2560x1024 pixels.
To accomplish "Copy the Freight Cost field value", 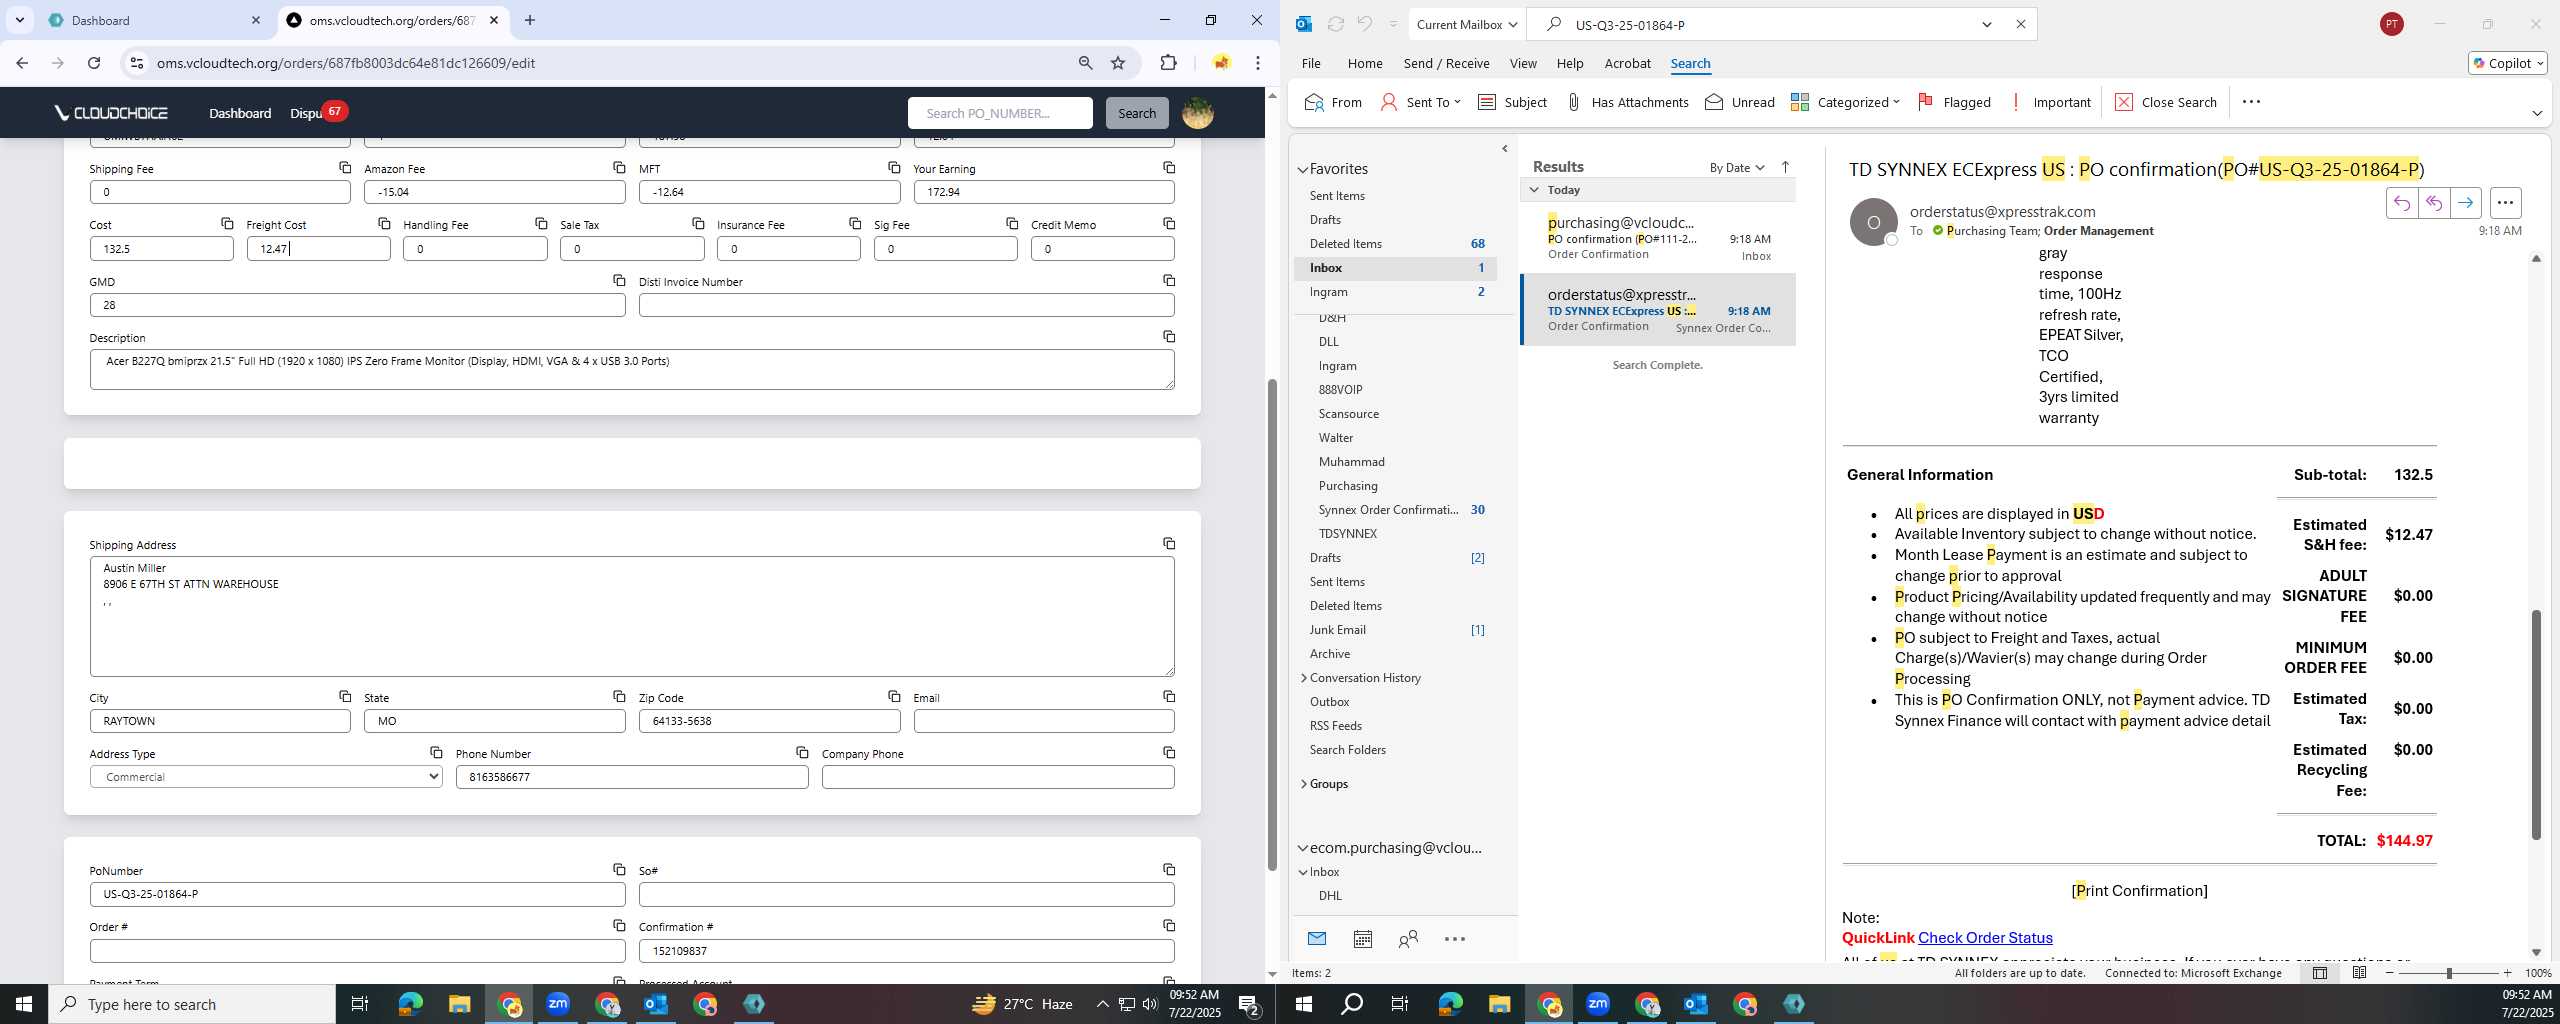I will 384,223.
